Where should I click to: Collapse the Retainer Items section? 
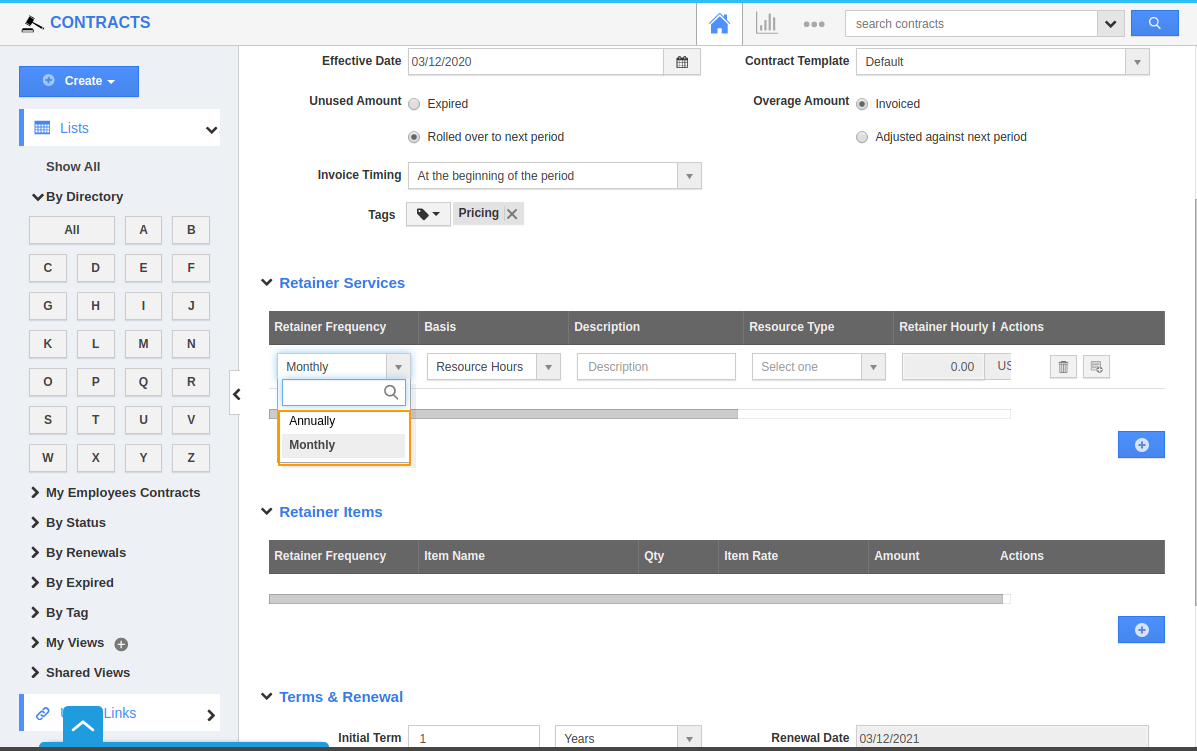(266, 511)
